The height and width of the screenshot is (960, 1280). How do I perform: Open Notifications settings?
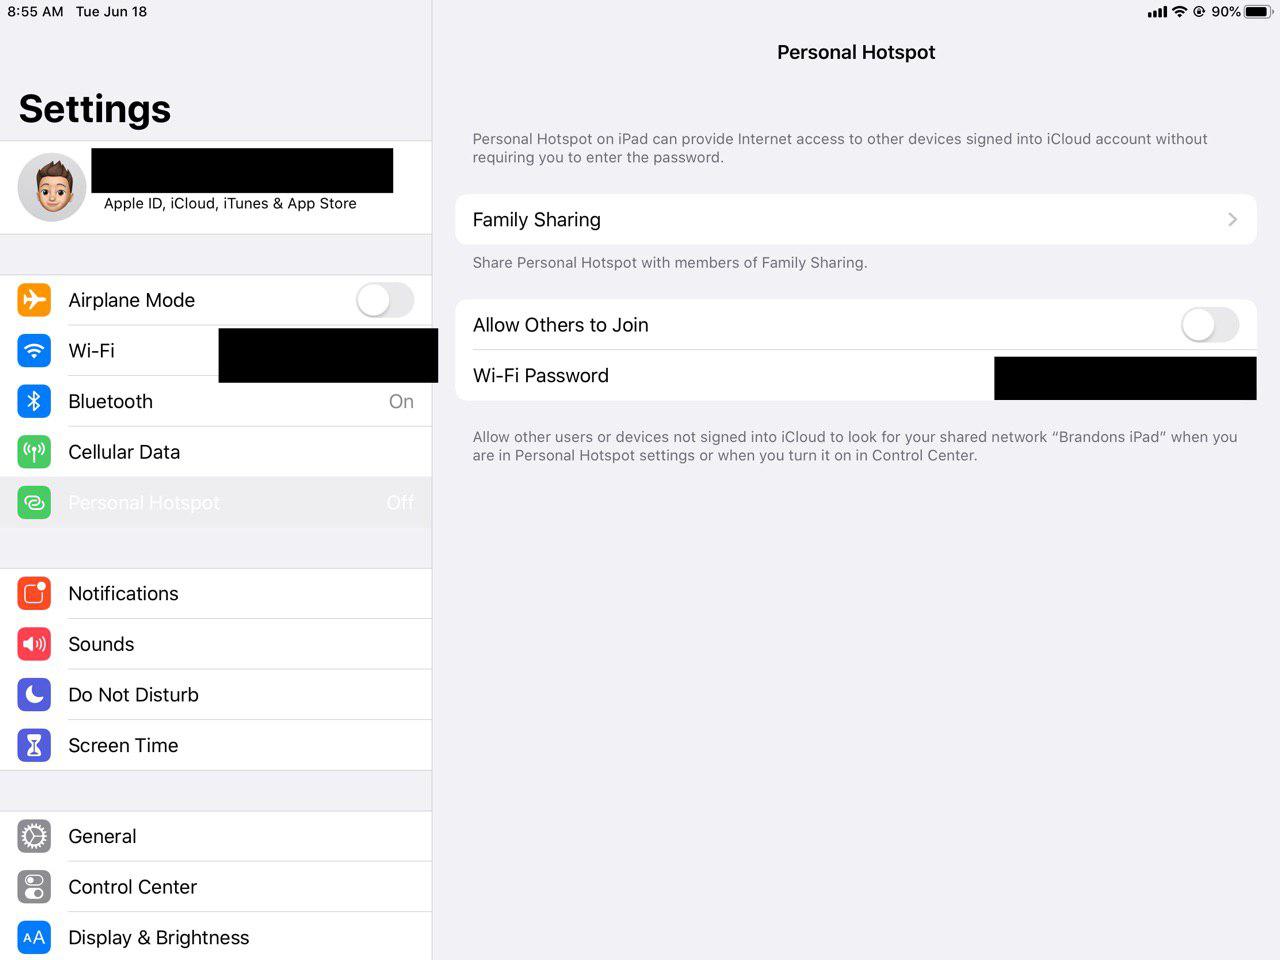216,593
